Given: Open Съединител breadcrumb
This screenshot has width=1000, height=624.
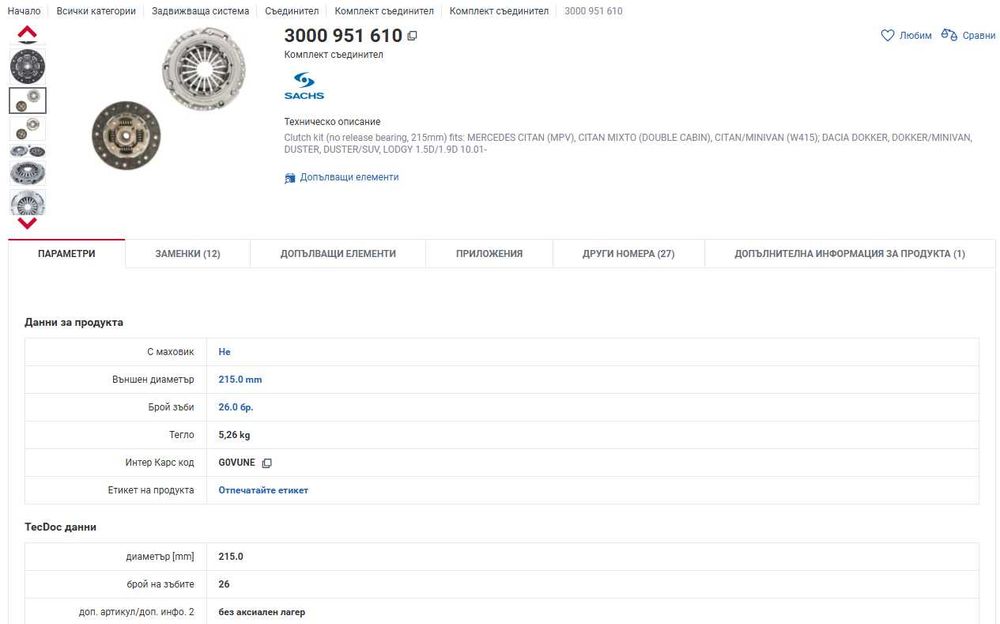Looking at the screenshot, I should 291,11.
